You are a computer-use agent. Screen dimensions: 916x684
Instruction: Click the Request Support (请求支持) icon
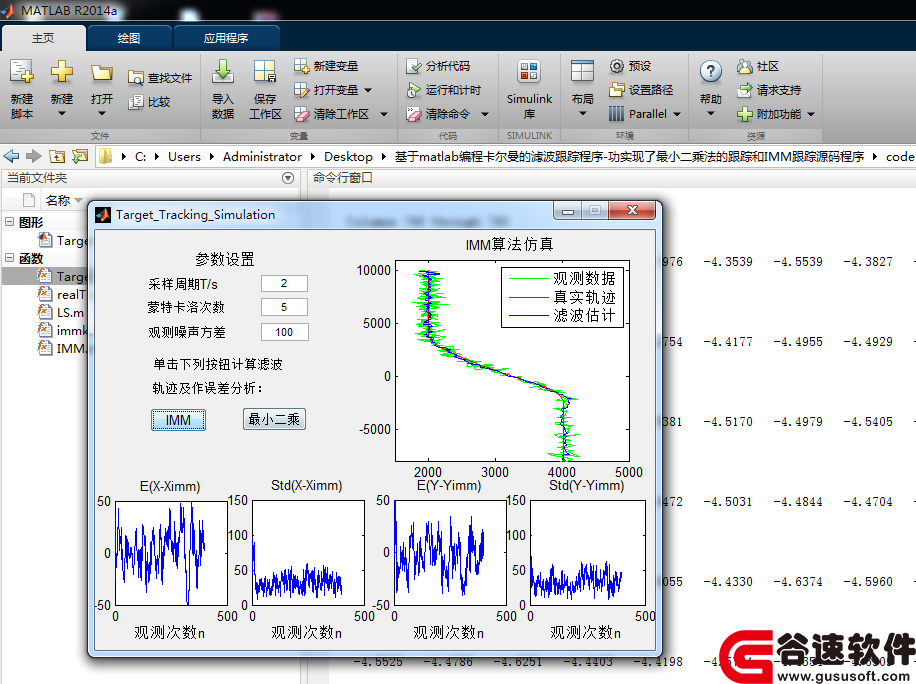coord(744,90)
